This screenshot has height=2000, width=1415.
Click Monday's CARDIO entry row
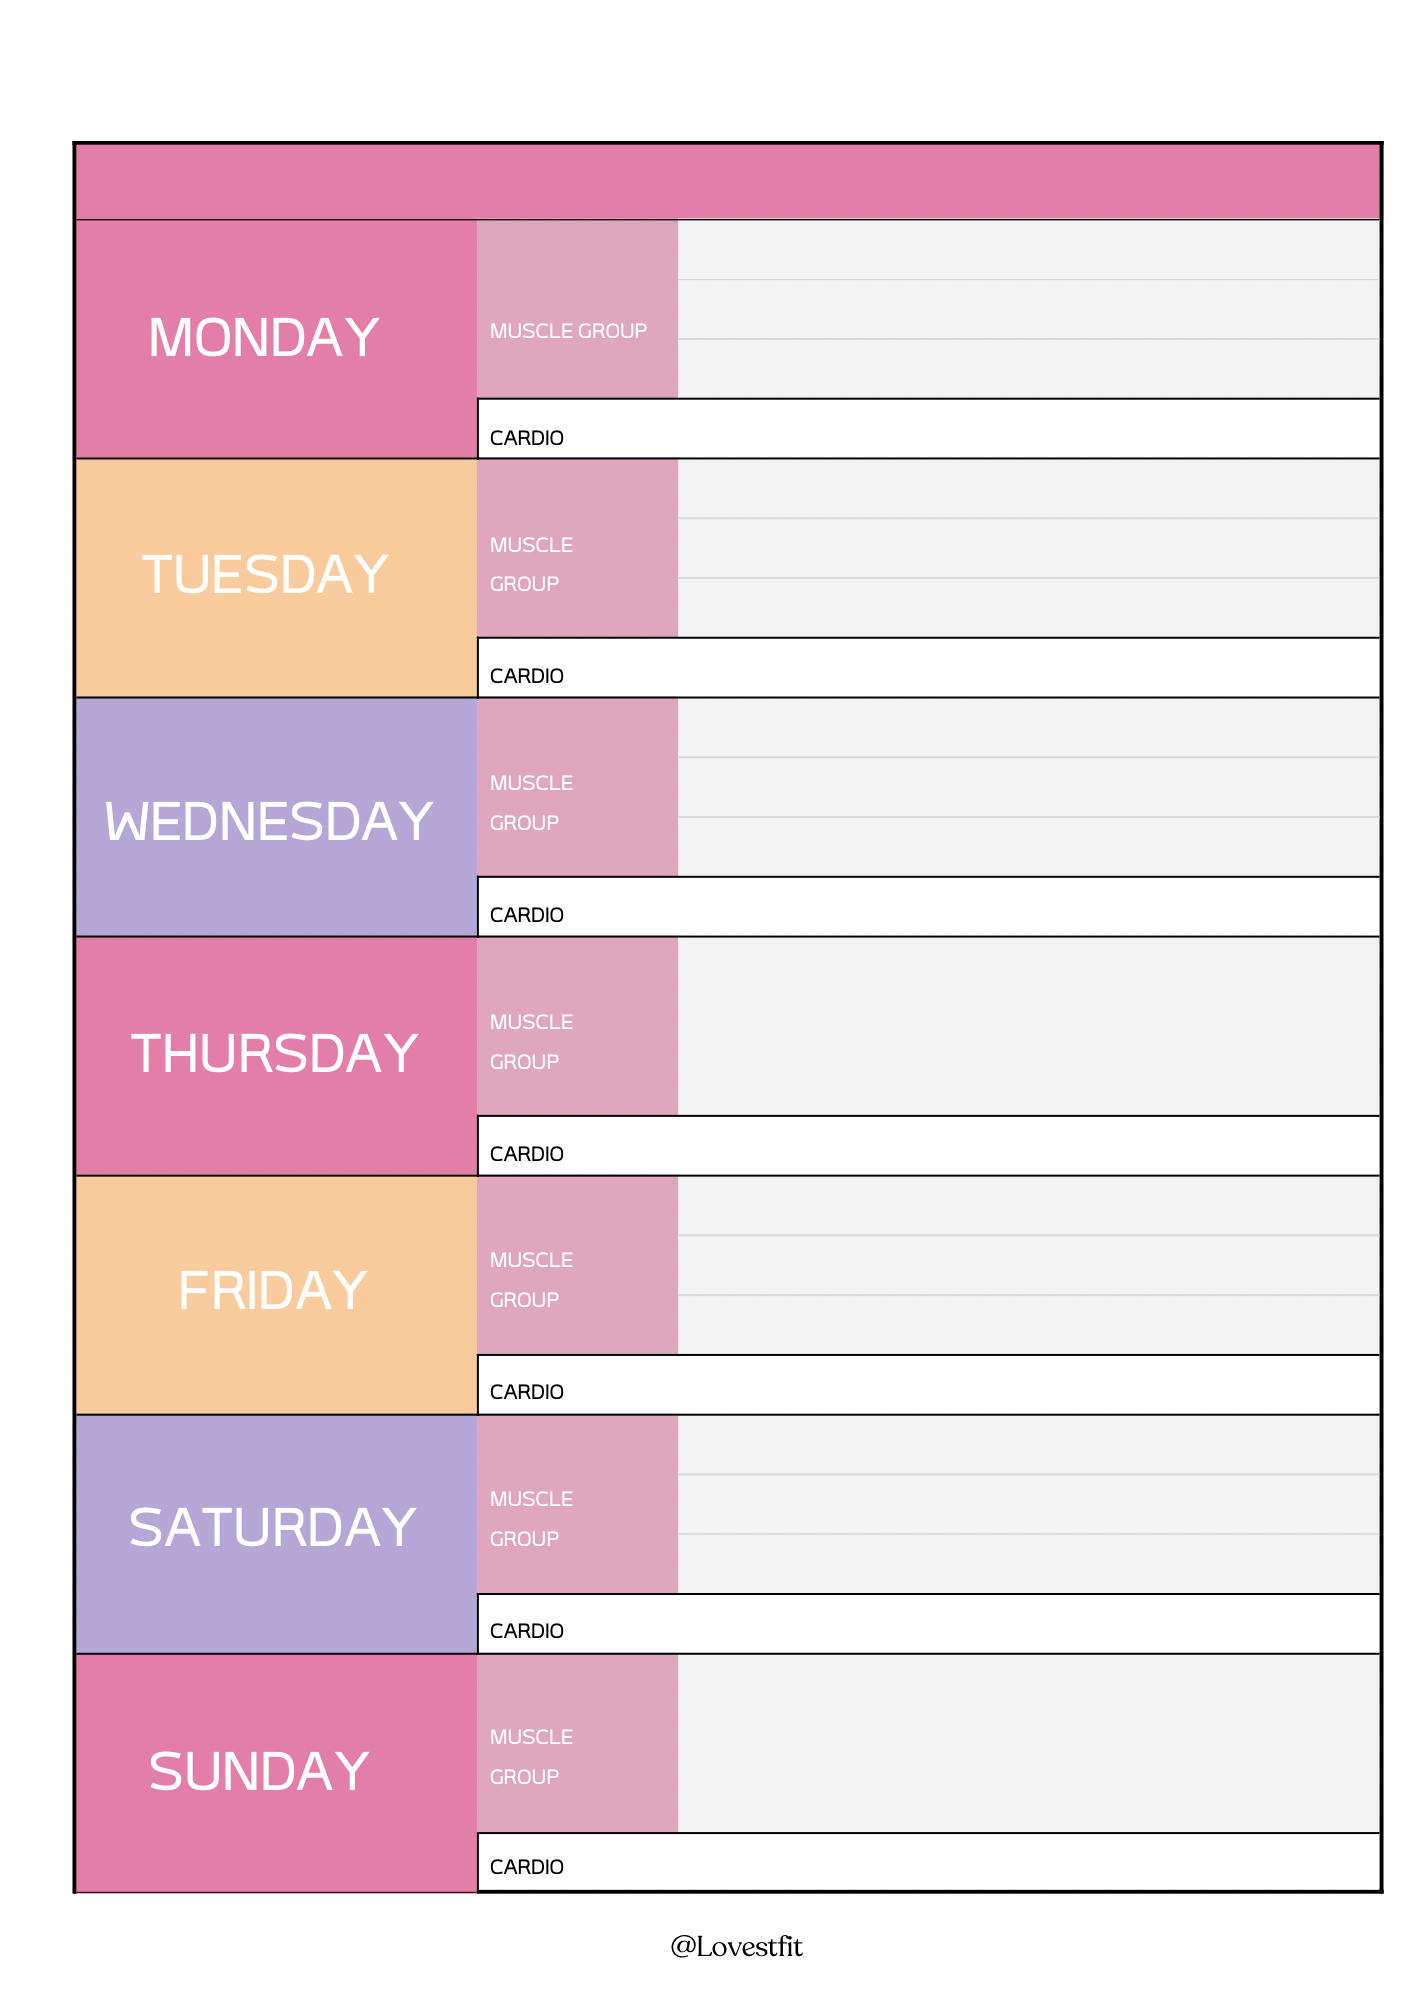click(x=928, y=429)
